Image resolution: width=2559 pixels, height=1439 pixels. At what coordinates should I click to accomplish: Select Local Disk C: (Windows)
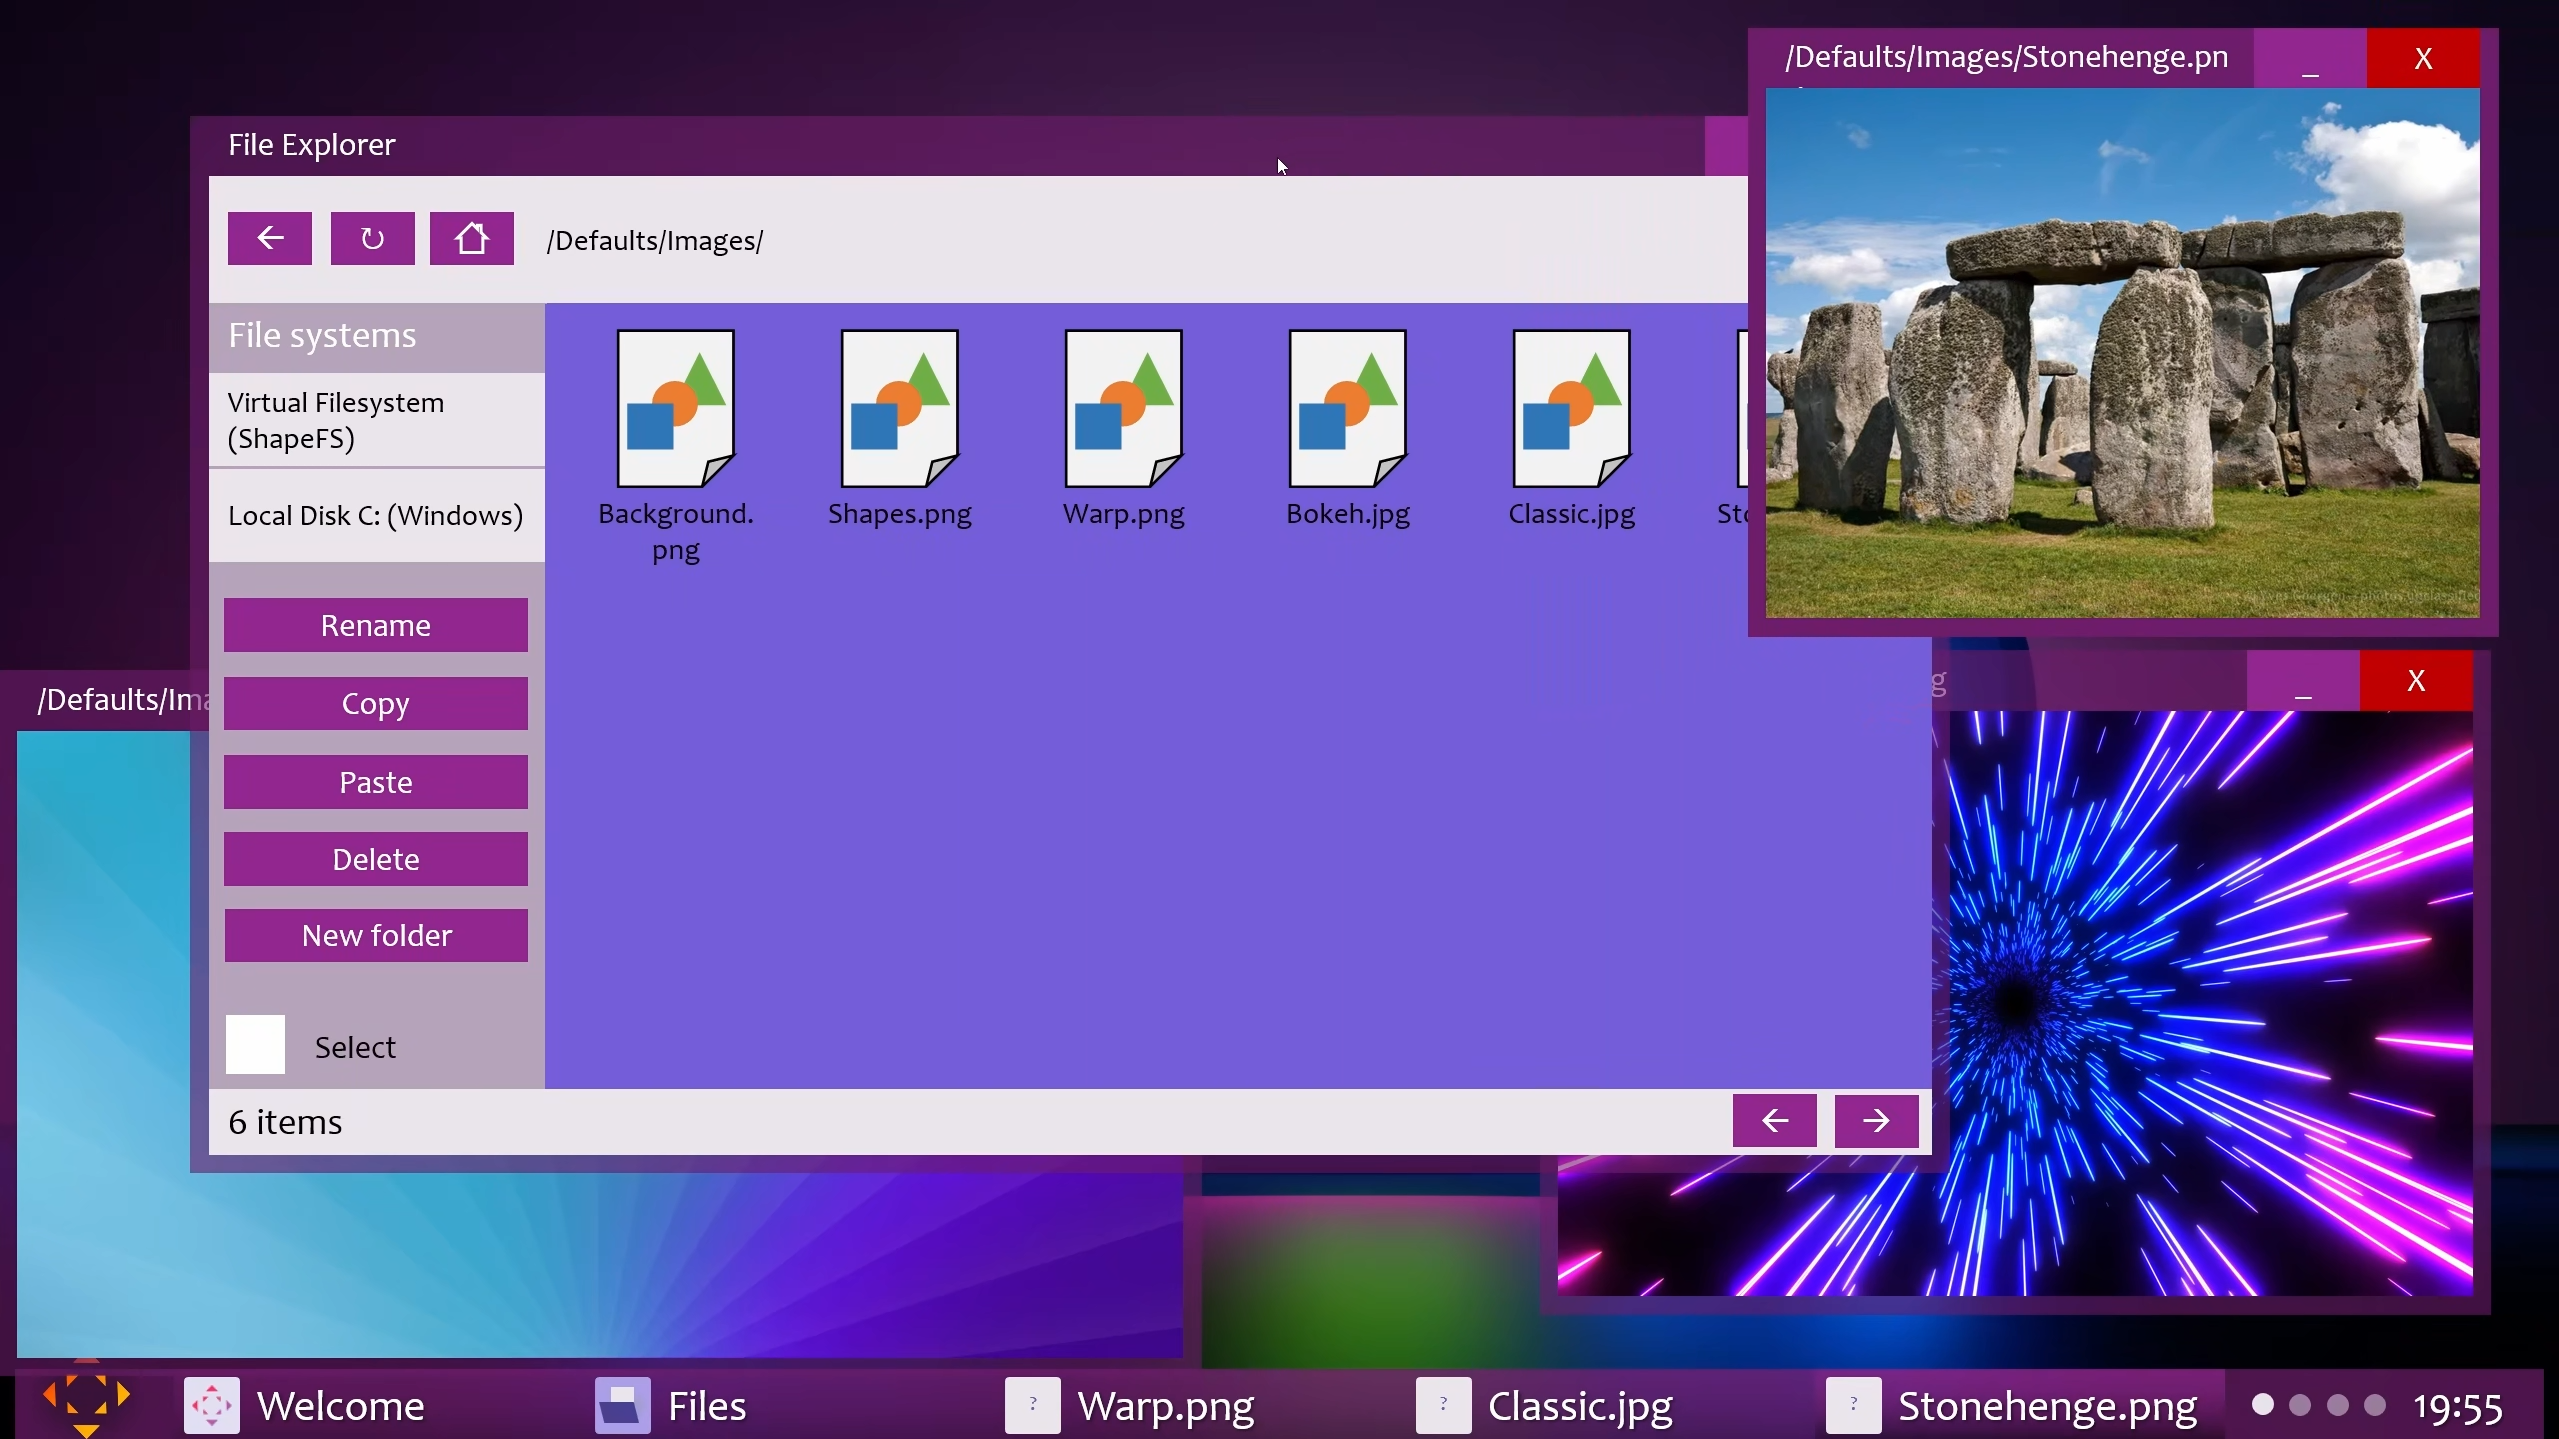(x=376, y=515)
